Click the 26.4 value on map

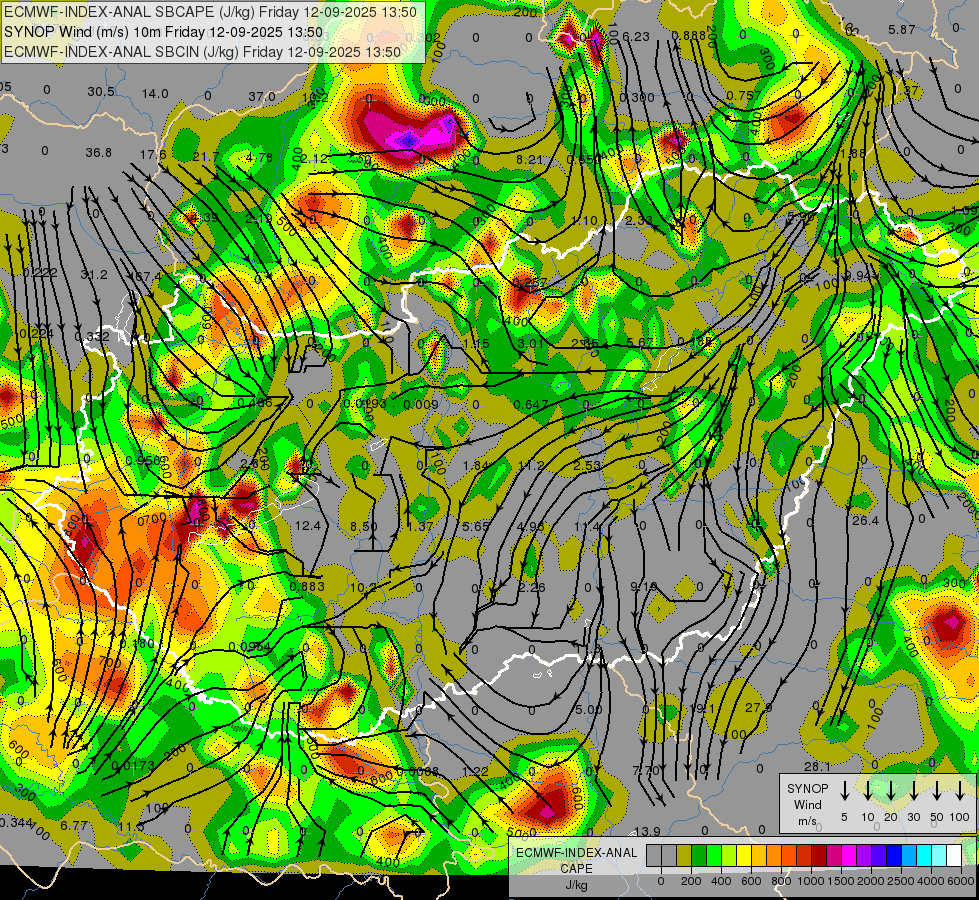(865, 520)
